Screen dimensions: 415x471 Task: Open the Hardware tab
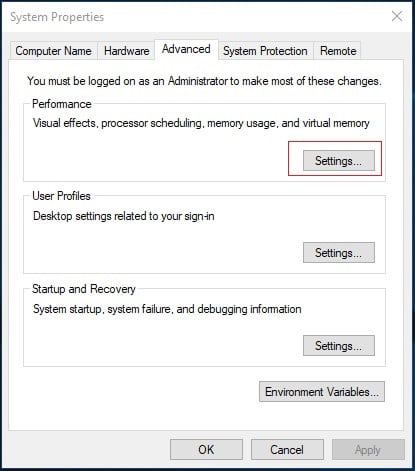pyautogui.click(x=126, y=51)
